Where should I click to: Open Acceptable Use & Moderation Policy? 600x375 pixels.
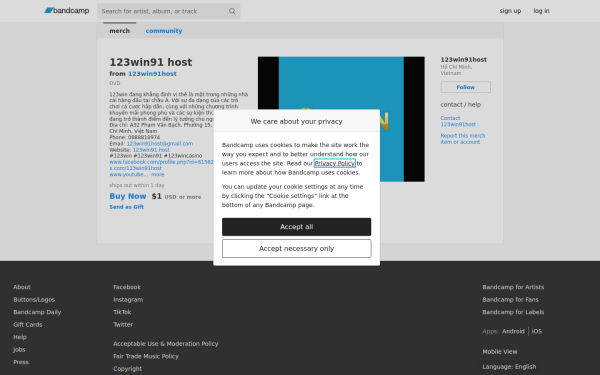(x=166, y=344)
